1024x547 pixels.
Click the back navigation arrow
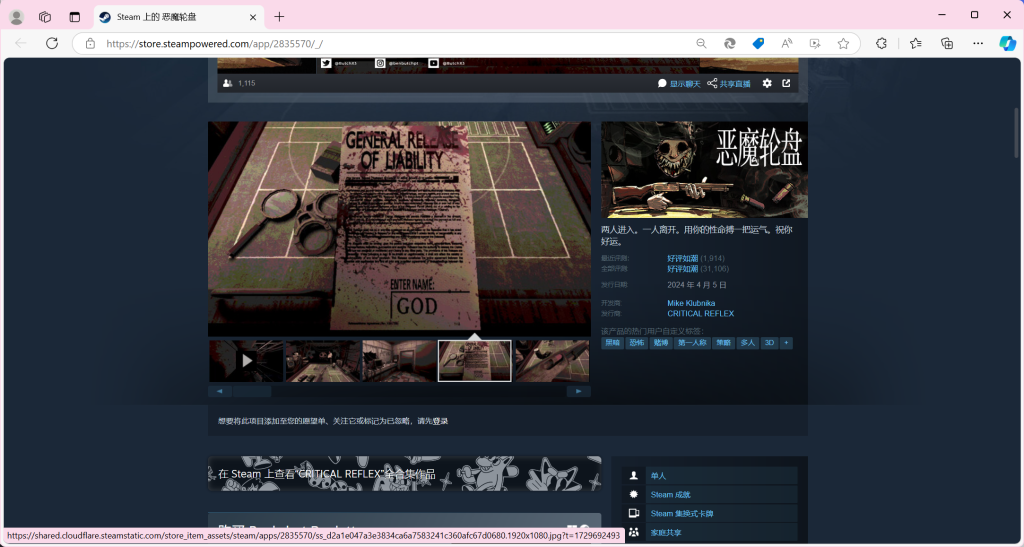pyautogui.click(x=21, y=44)
